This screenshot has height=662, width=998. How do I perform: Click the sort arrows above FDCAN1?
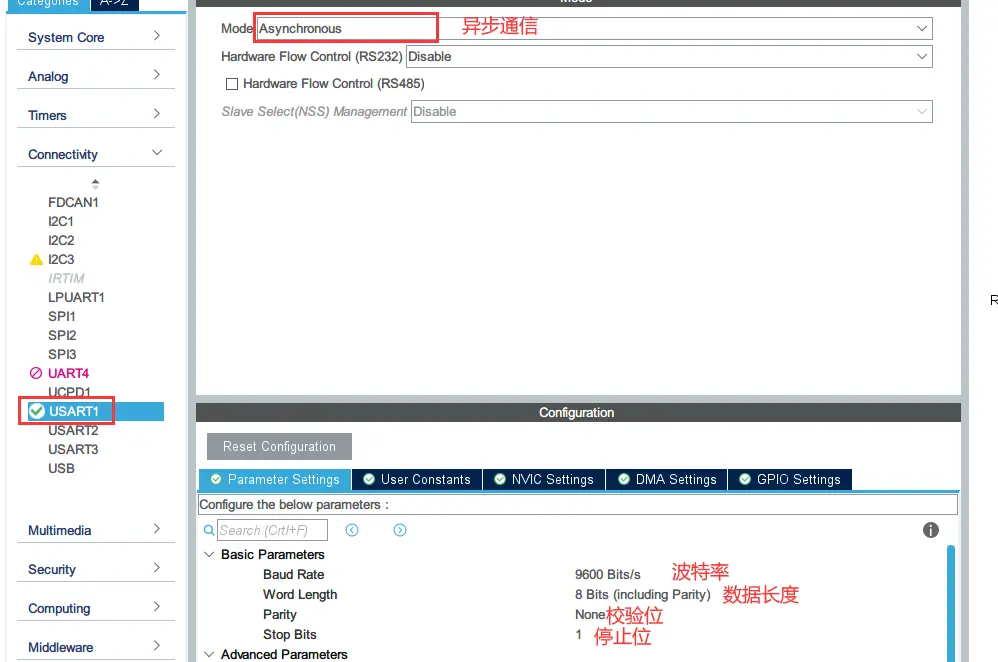95,184
